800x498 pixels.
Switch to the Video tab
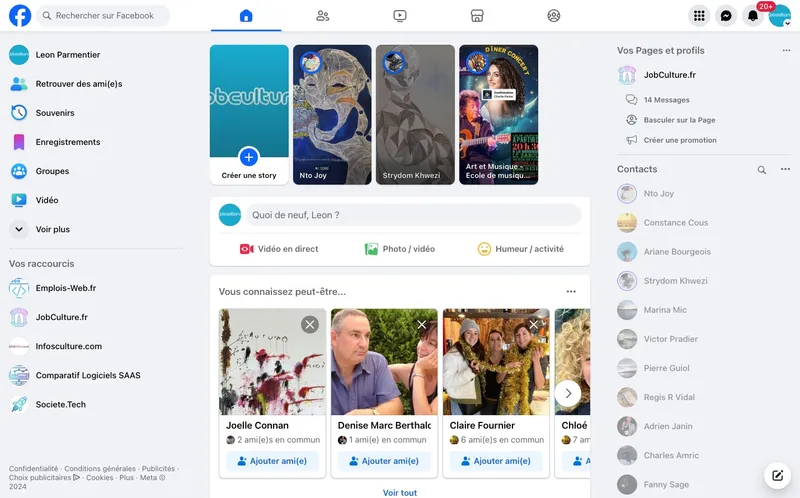pyautogui.click(x=400, y=16)
